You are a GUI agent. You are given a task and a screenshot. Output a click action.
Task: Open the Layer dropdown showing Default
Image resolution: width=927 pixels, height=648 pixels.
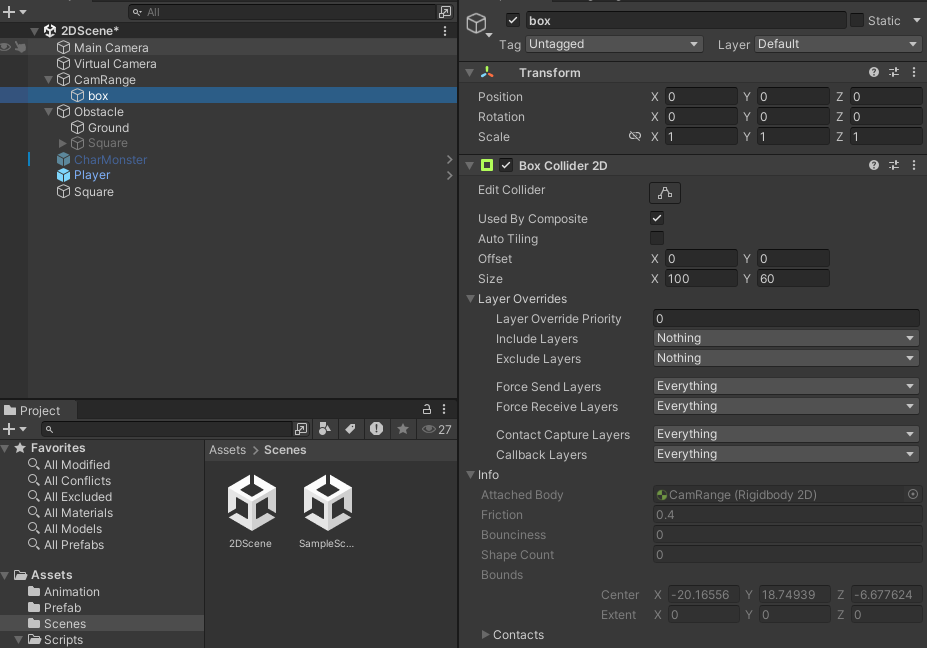point(837,44)
